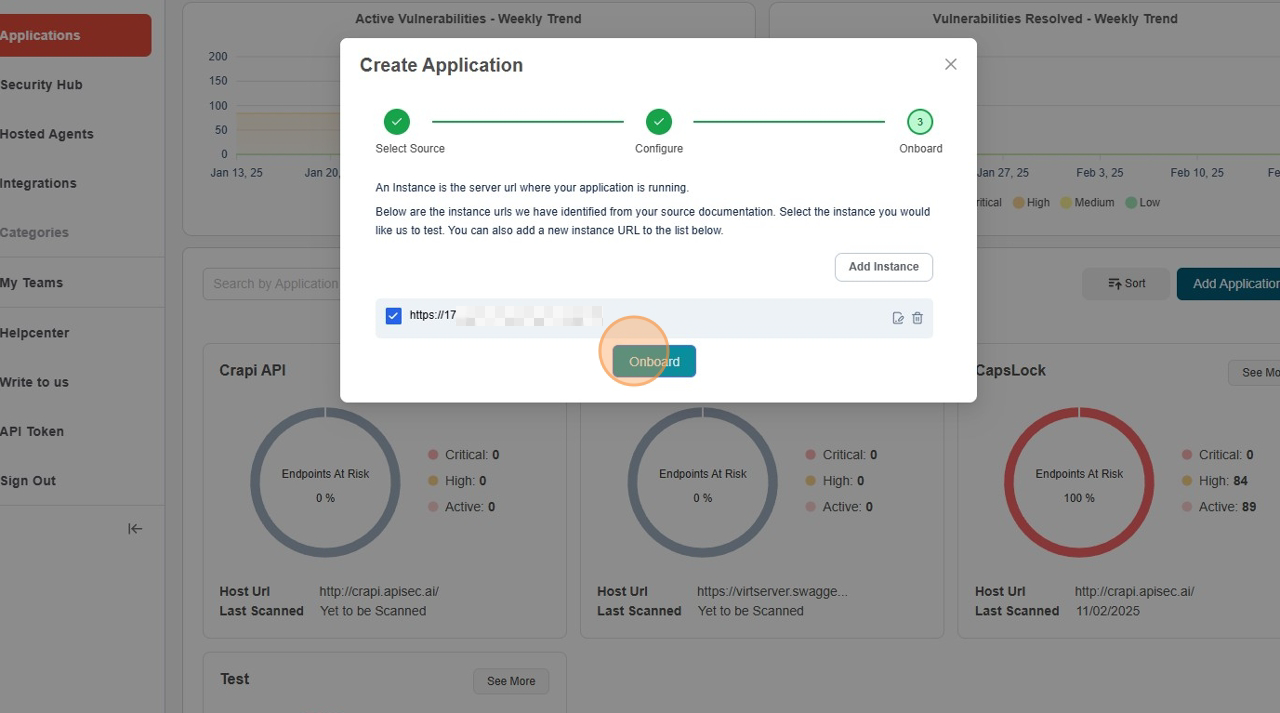Click the Select Source step checkmark
This screenshot has width=1280, height=713.
pos(397,122)
